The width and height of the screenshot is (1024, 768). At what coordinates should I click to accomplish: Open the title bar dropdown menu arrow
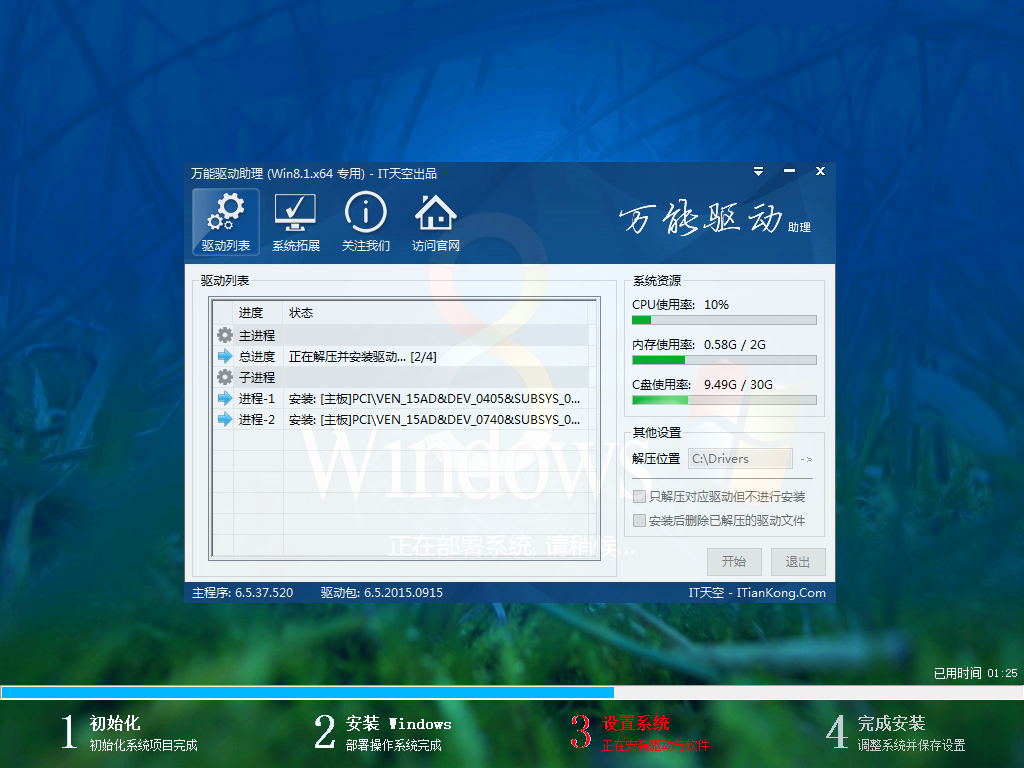coord(758,171)
